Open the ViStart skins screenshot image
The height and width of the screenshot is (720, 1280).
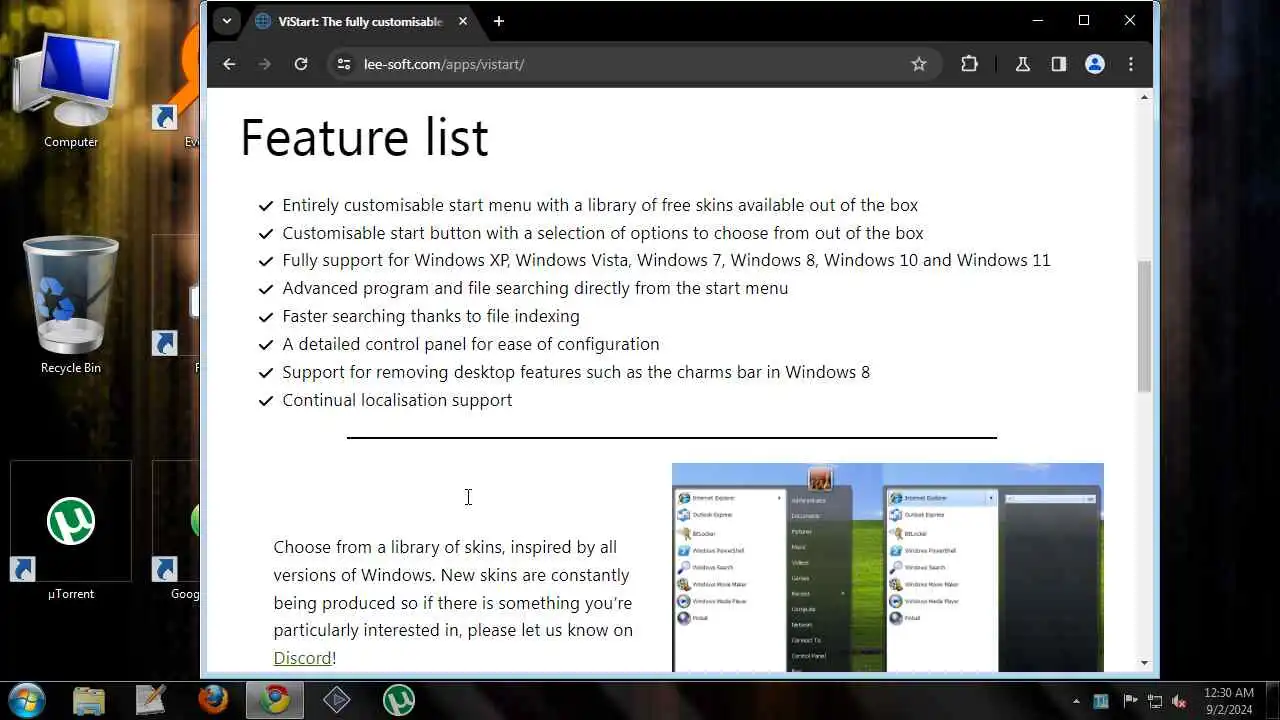(888, 567)
